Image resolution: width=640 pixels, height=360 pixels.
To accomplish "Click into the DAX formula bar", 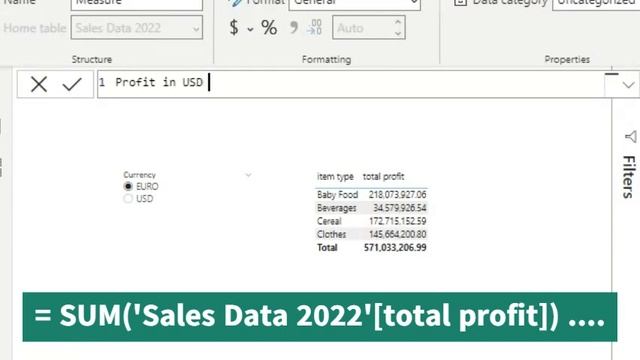I will pos(351,84).
